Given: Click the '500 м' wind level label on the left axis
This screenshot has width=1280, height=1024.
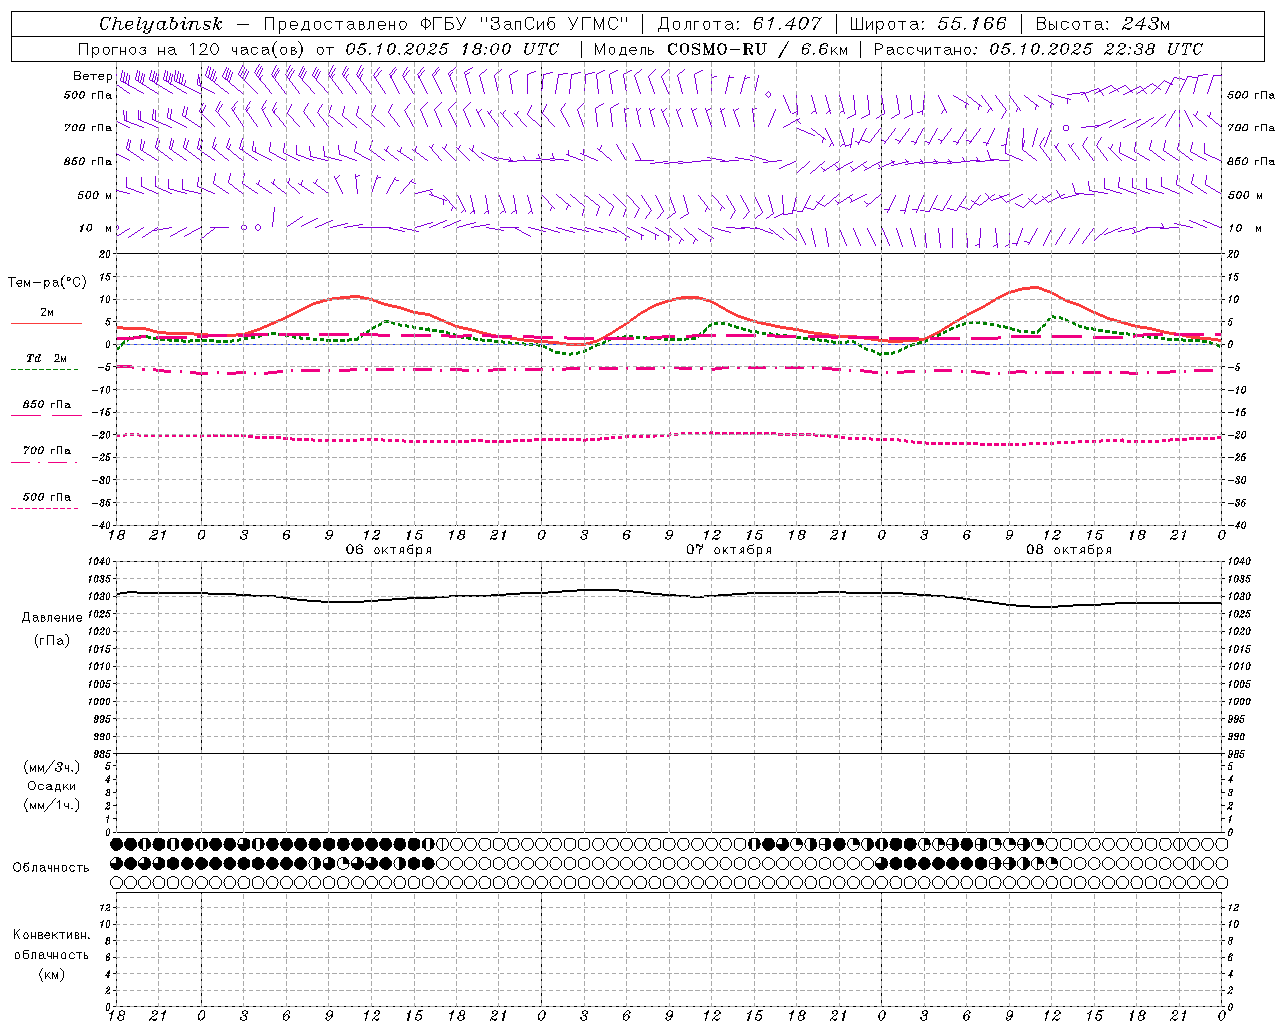Looking at the screenshot, I should 94,195.
